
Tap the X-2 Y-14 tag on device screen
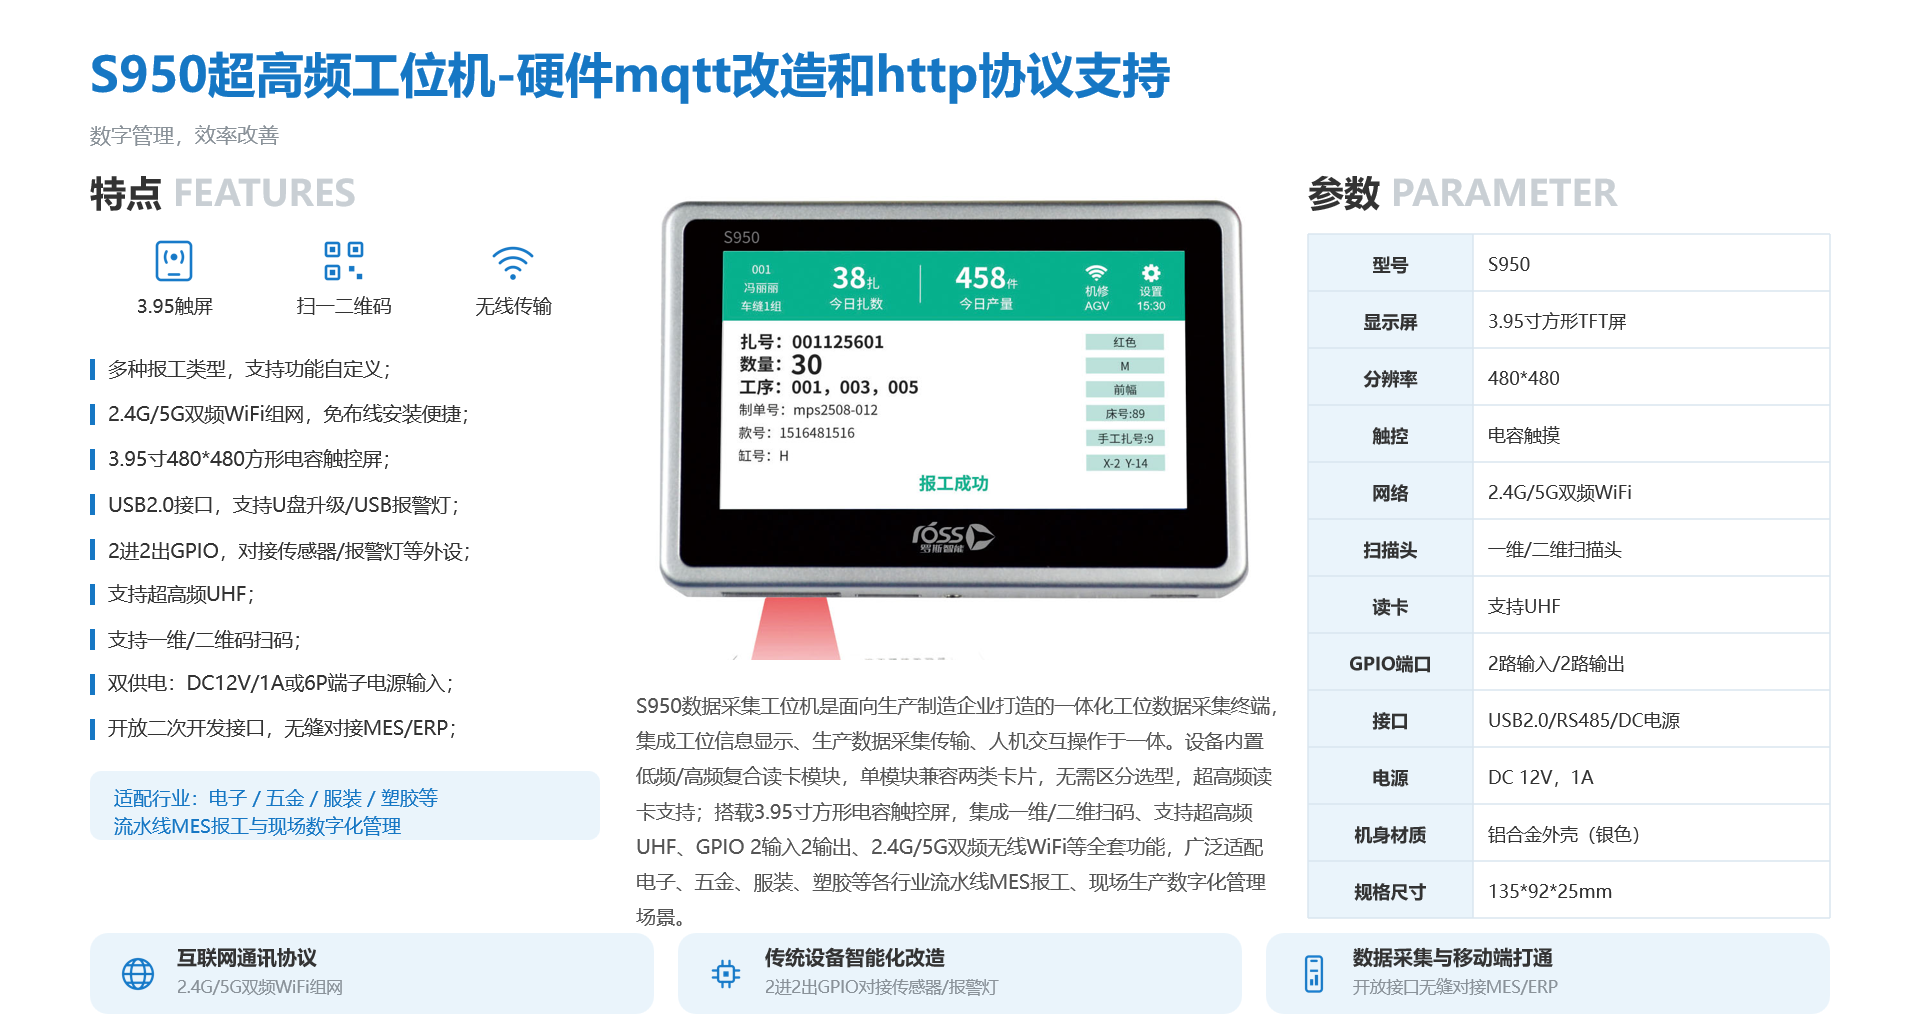click(x=1125, y=463)
